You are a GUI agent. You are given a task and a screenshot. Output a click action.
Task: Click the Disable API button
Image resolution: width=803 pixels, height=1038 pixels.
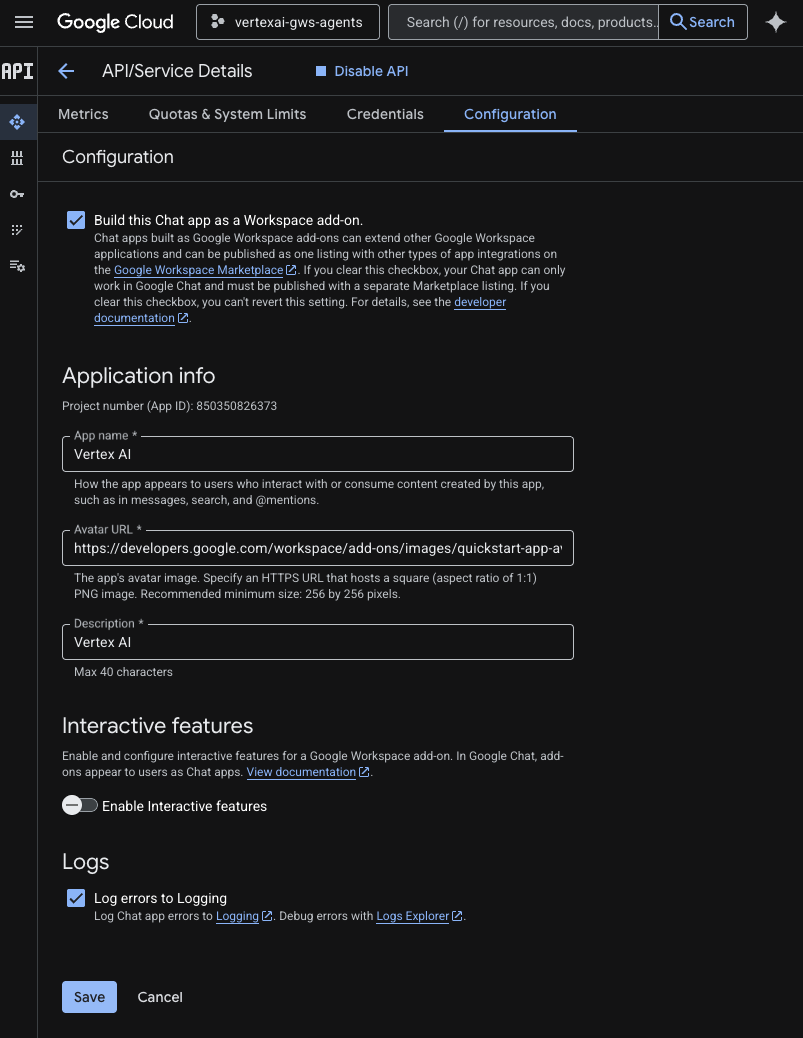[361, 71]
